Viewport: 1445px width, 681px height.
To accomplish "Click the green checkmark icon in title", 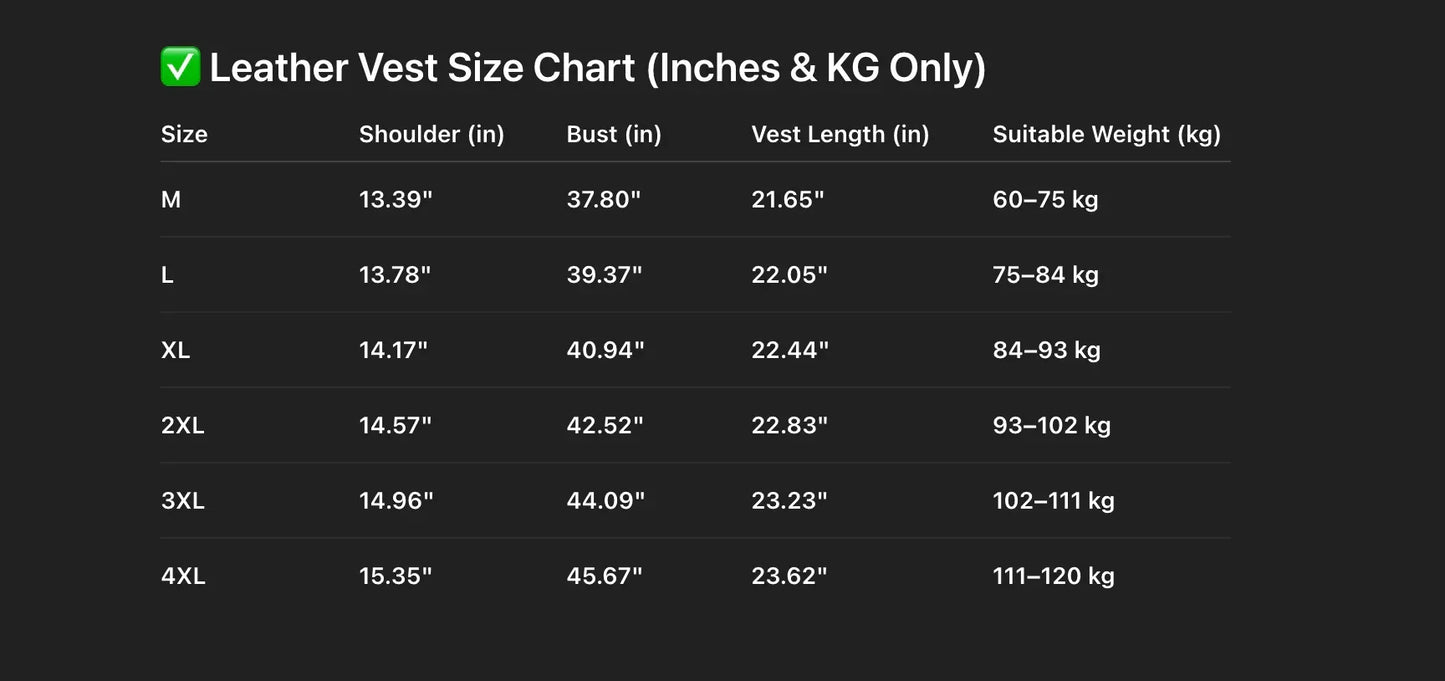I will click(181, 67).
